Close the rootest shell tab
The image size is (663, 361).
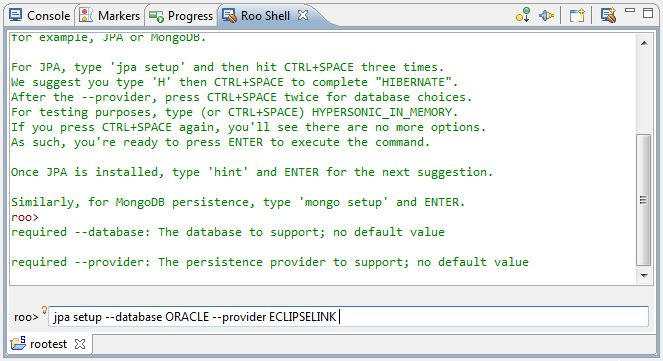pos(80,344)
